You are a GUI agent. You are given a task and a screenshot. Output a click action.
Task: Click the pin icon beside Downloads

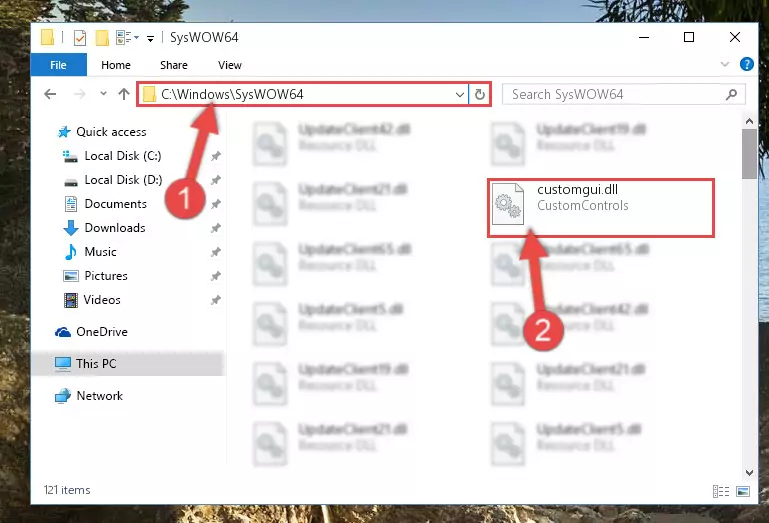(215, 228)
